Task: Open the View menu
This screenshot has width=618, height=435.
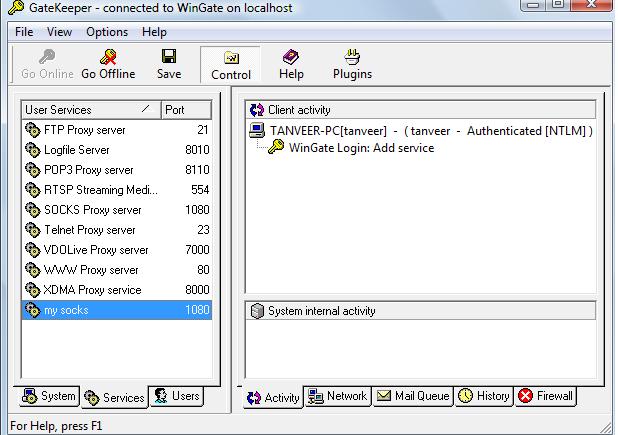Action: pyautogui.click(x=60, y=32)
